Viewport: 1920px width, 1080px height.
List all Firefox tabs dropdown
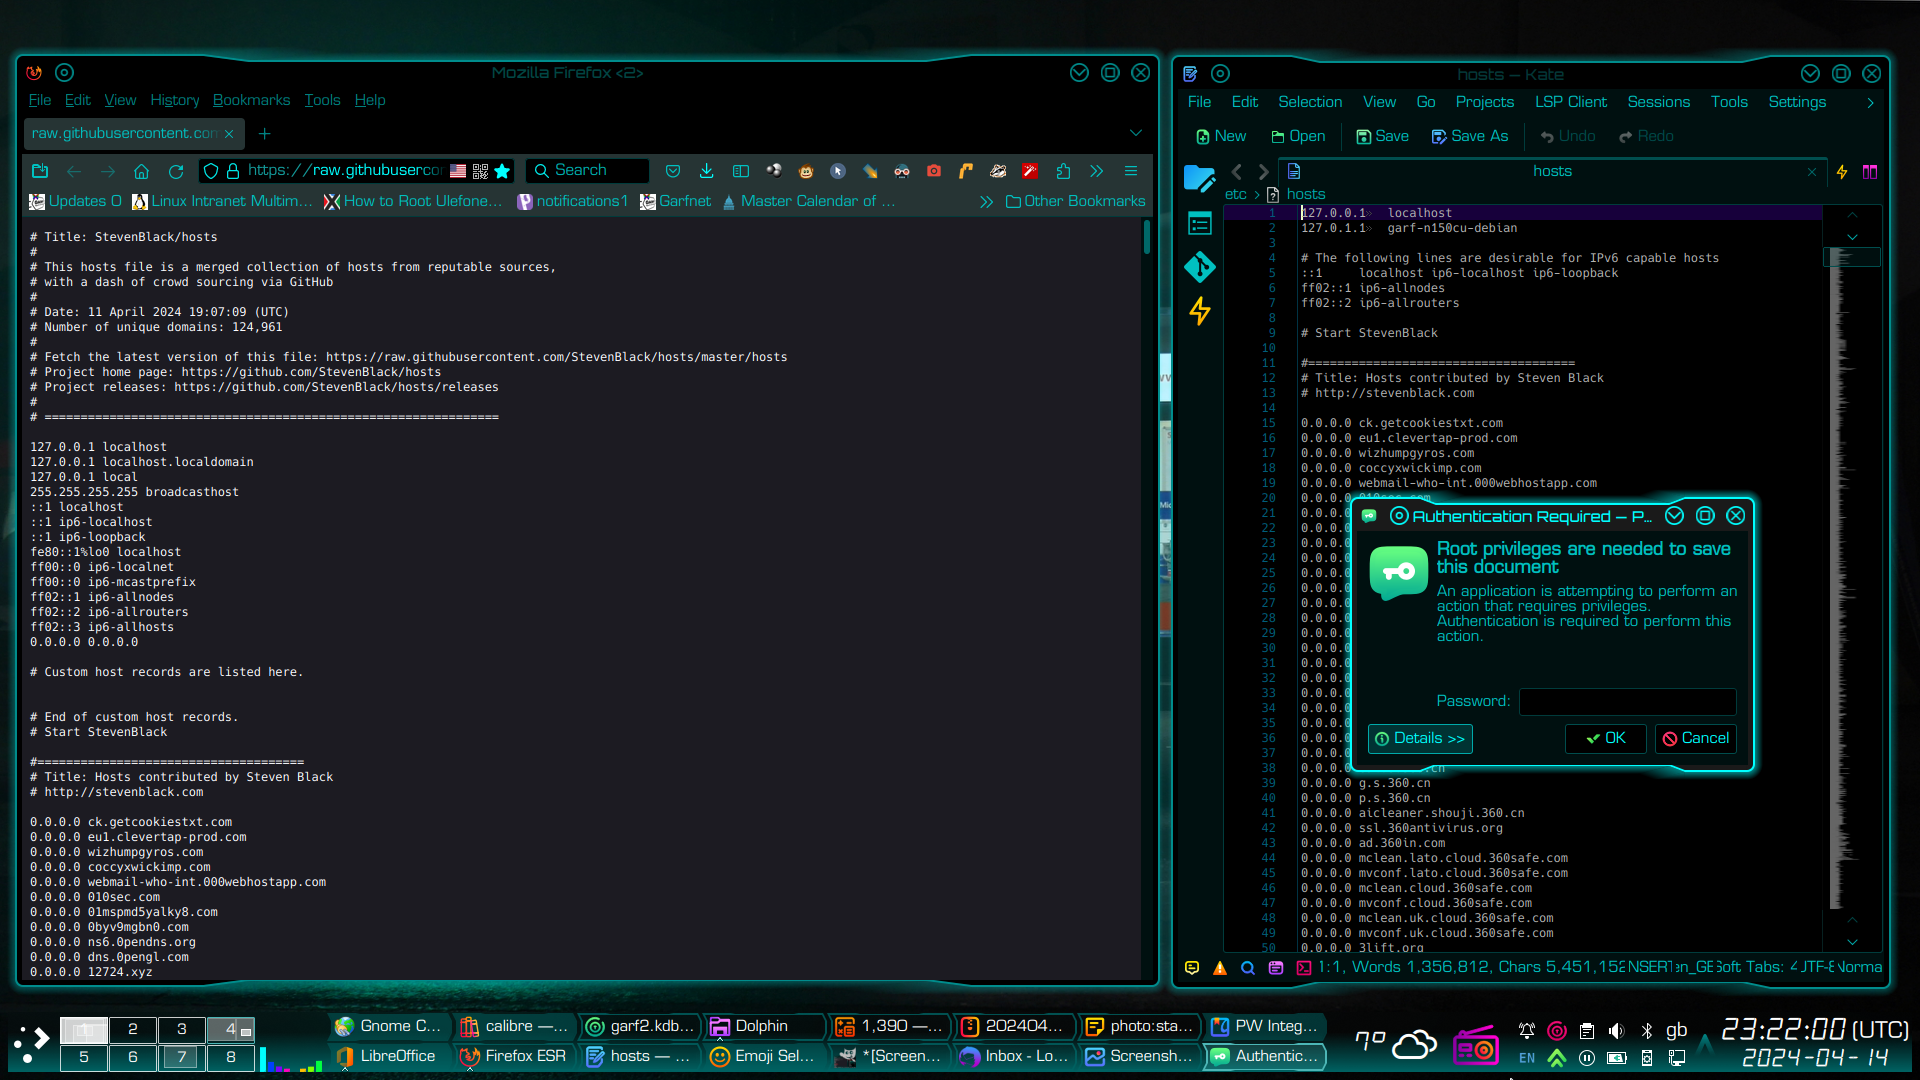click(x=1136, y=133)
